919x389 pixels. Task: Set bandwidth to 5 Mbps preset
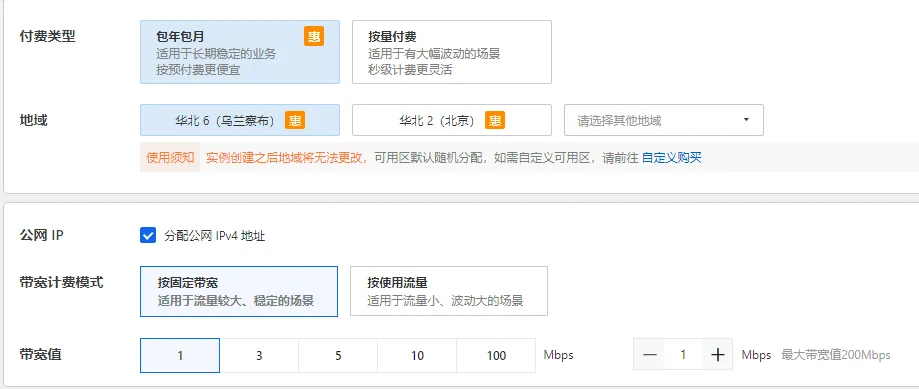338,355
